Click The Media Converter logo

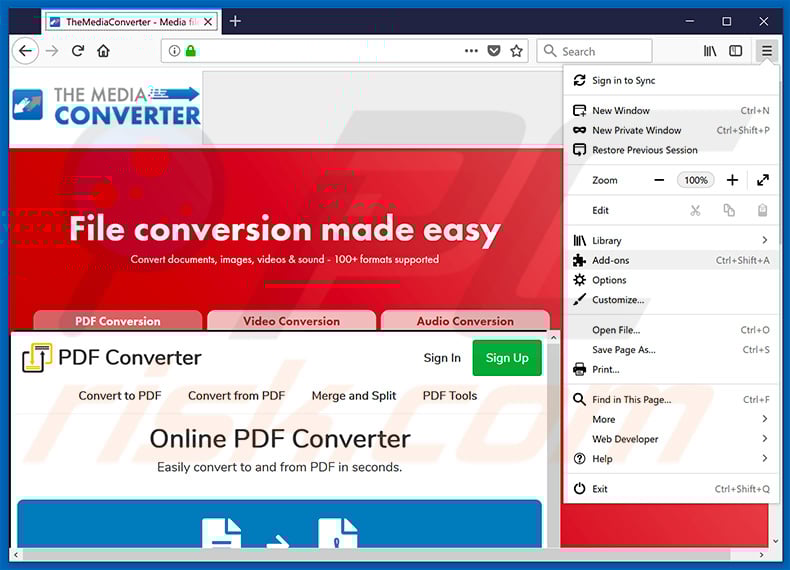tap(107, 106)
